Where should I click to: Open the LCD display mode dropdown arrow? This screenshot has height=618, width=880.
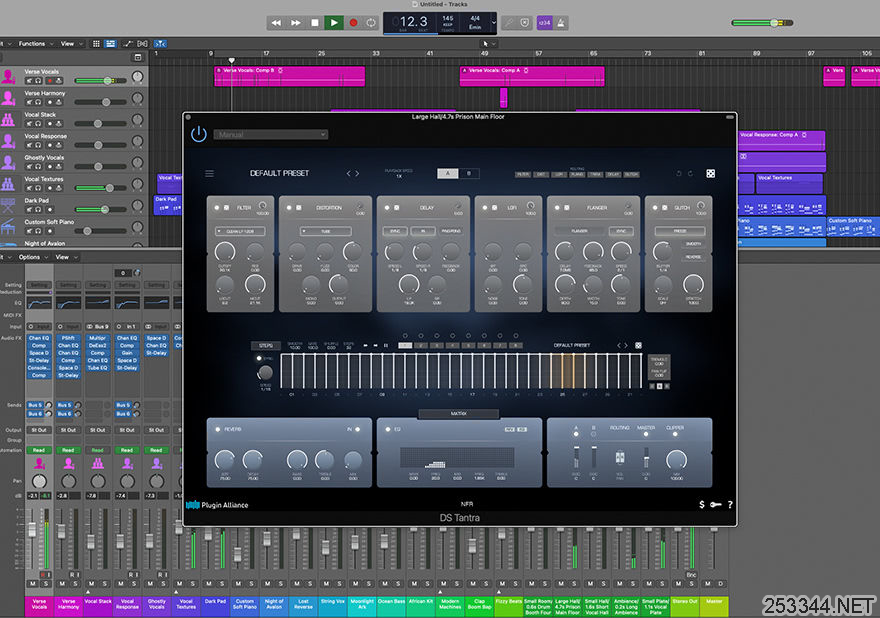[x=494, y=23]
